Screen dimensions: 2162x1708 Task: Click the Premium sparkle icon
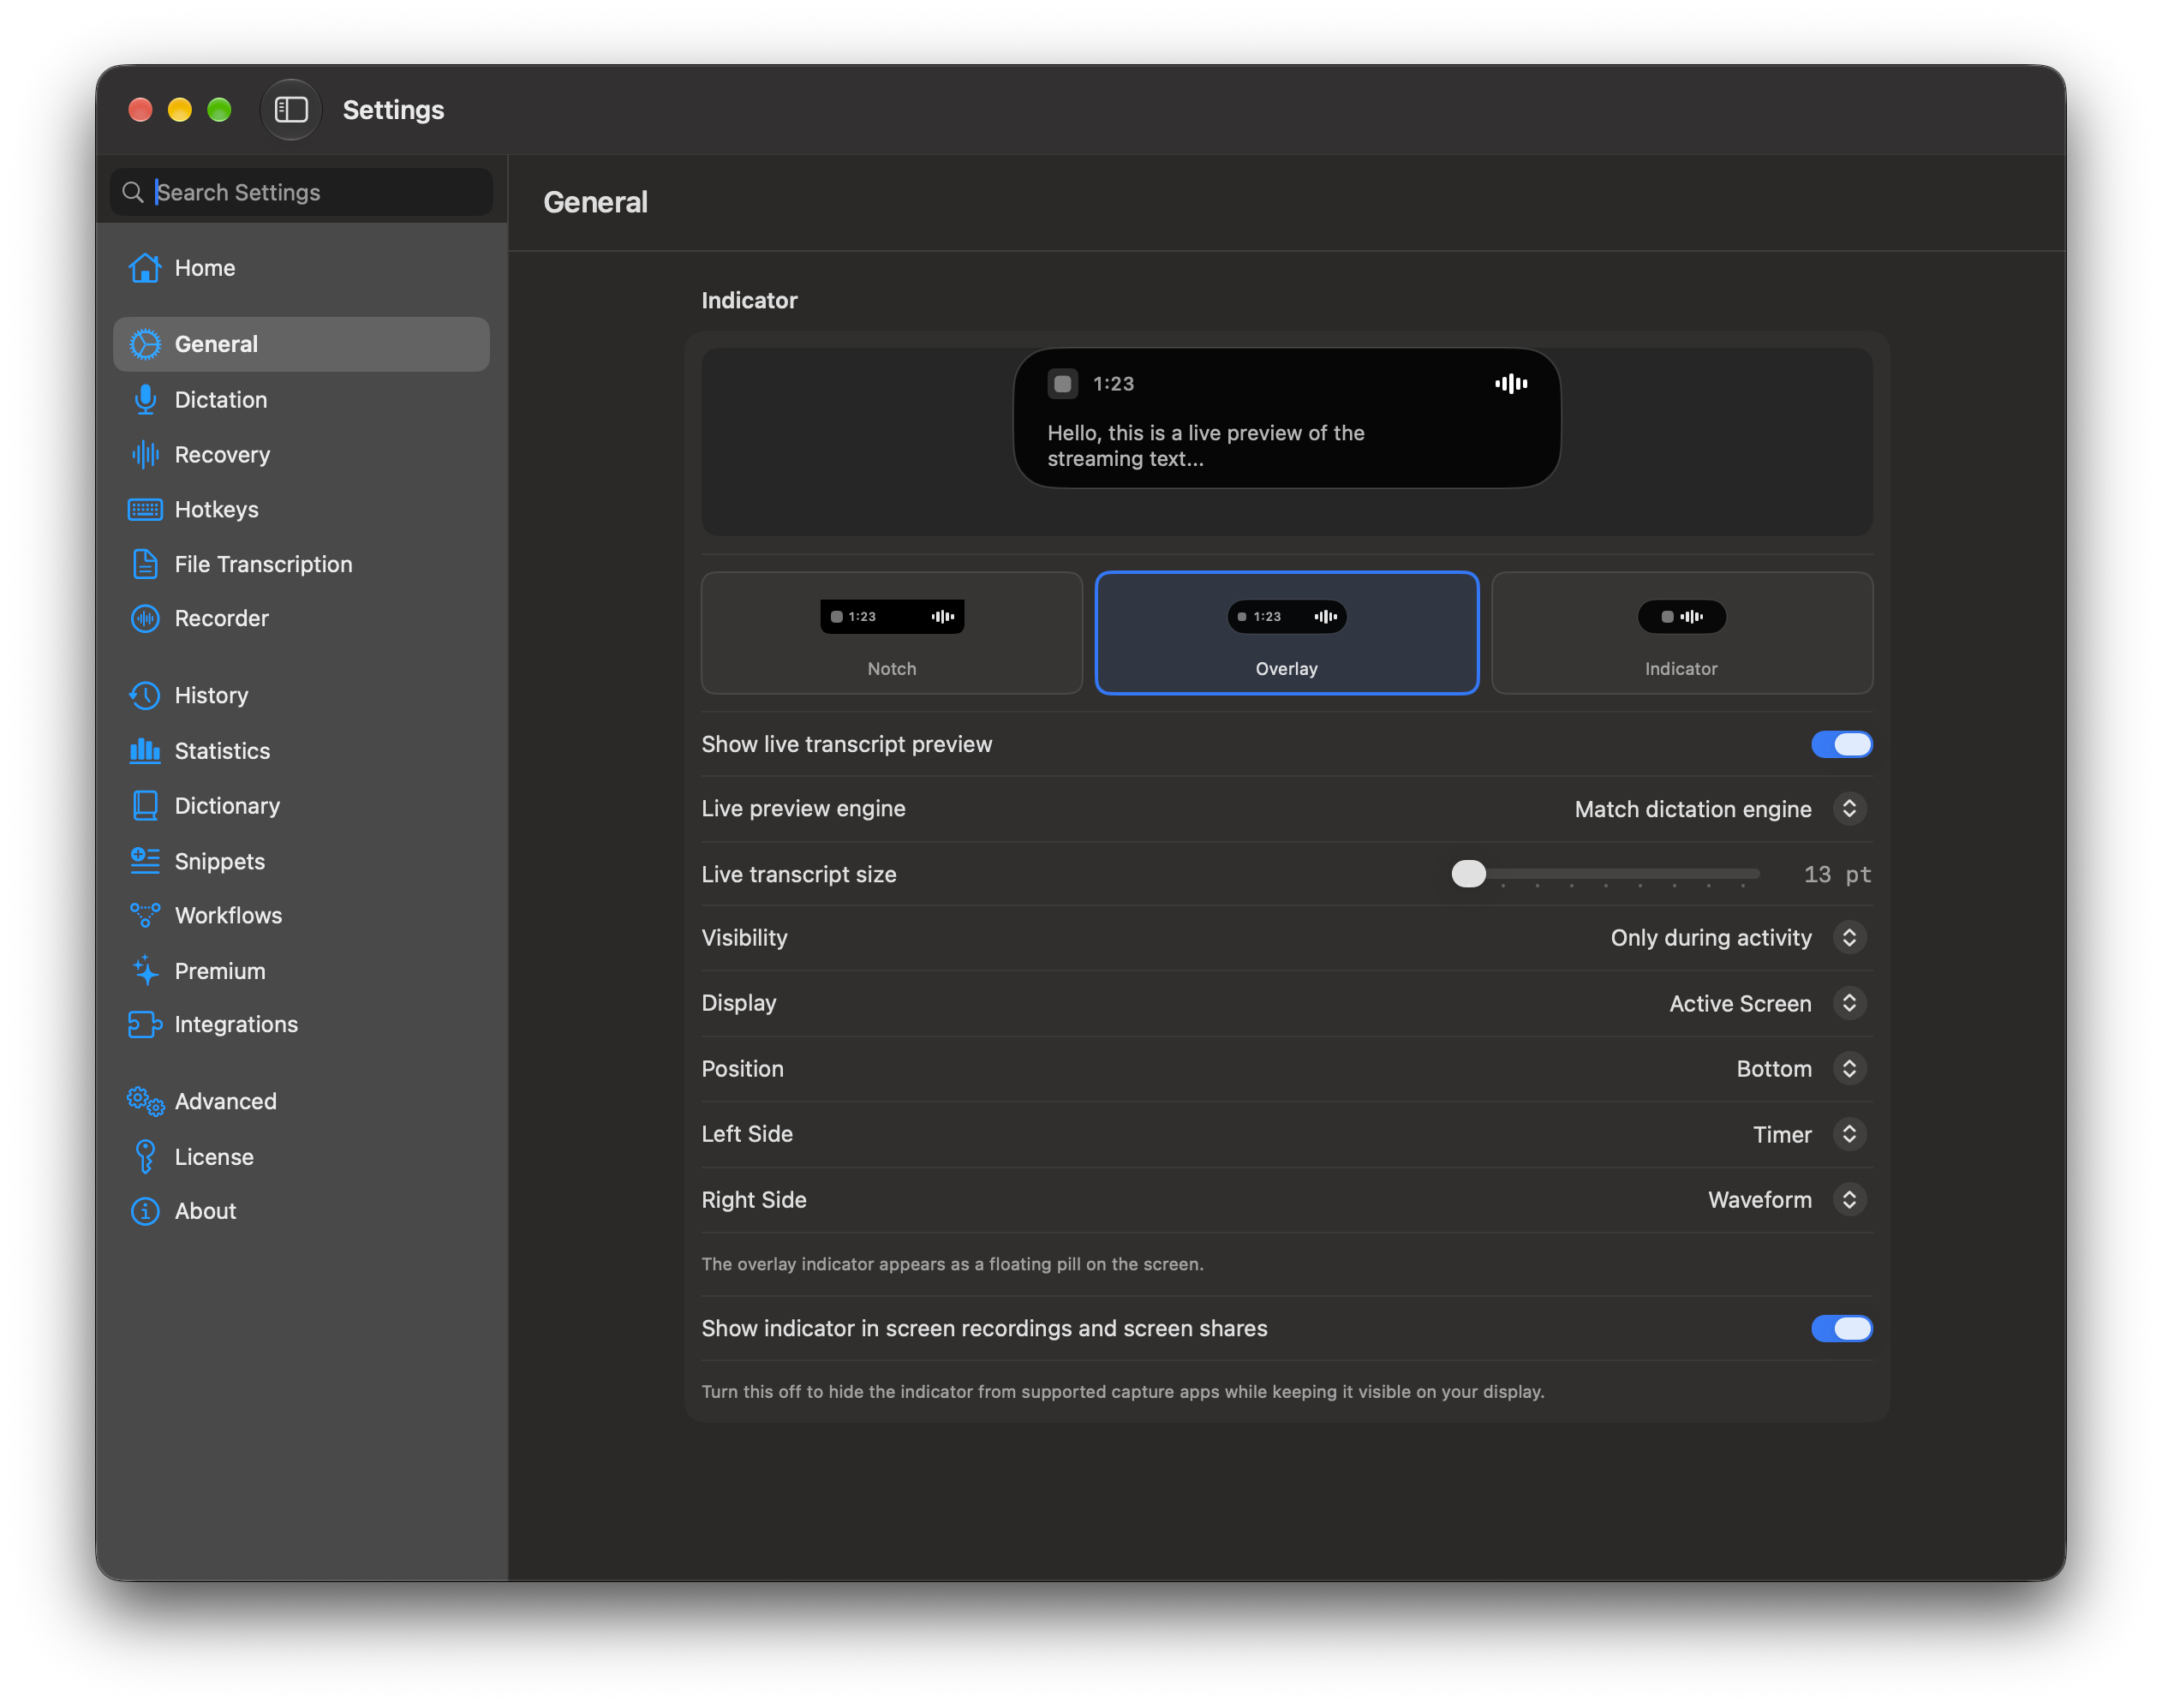pos(145,970)
